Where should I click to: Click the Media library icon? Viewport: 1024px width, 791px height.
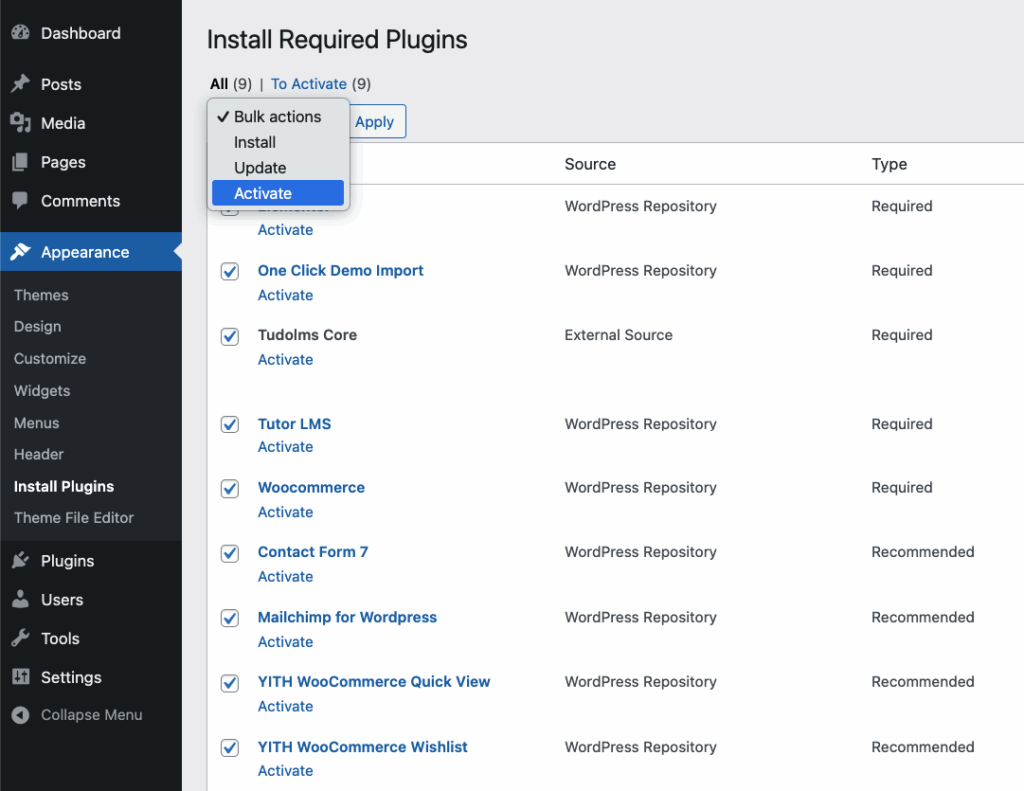tap(20, 123)
